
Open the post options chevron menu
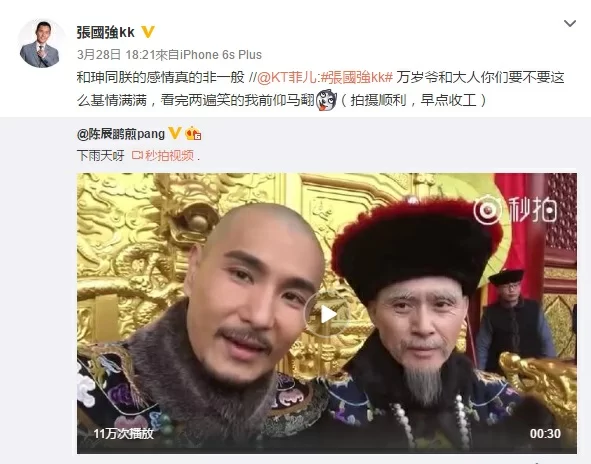(x=570, y=24)
